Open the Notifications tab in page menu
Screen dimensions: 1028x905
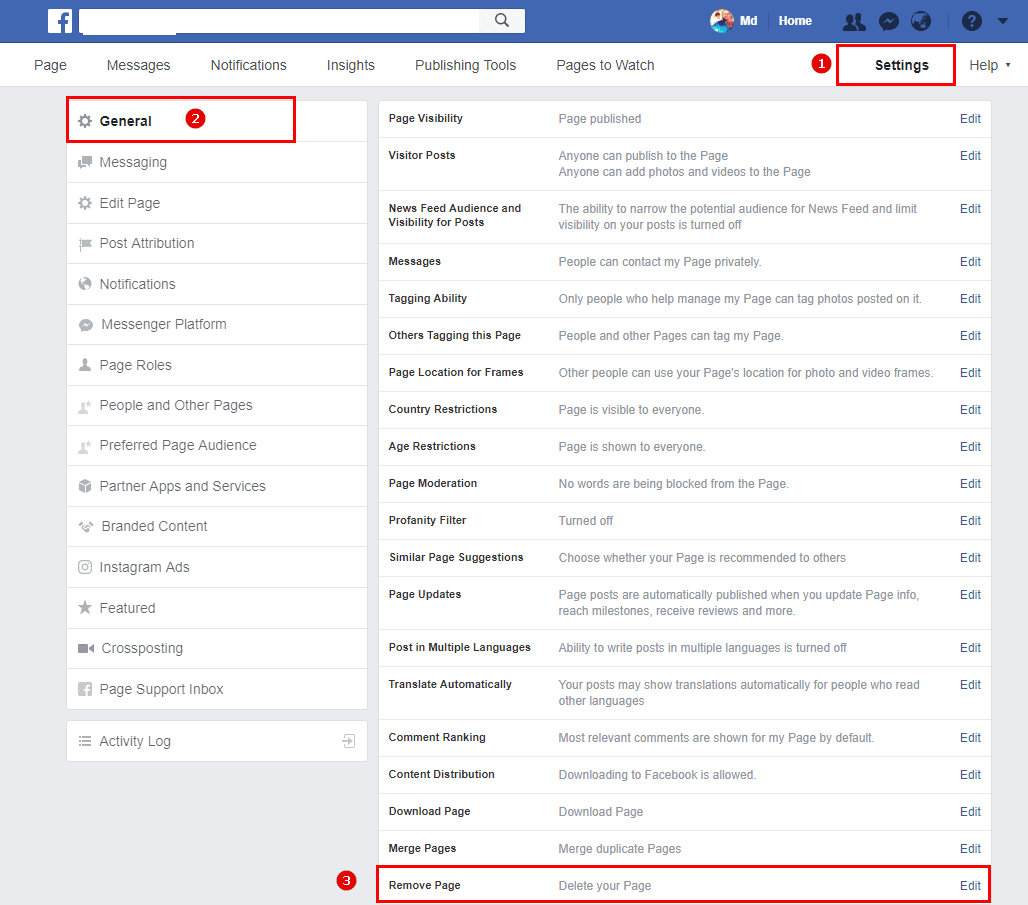248,65
